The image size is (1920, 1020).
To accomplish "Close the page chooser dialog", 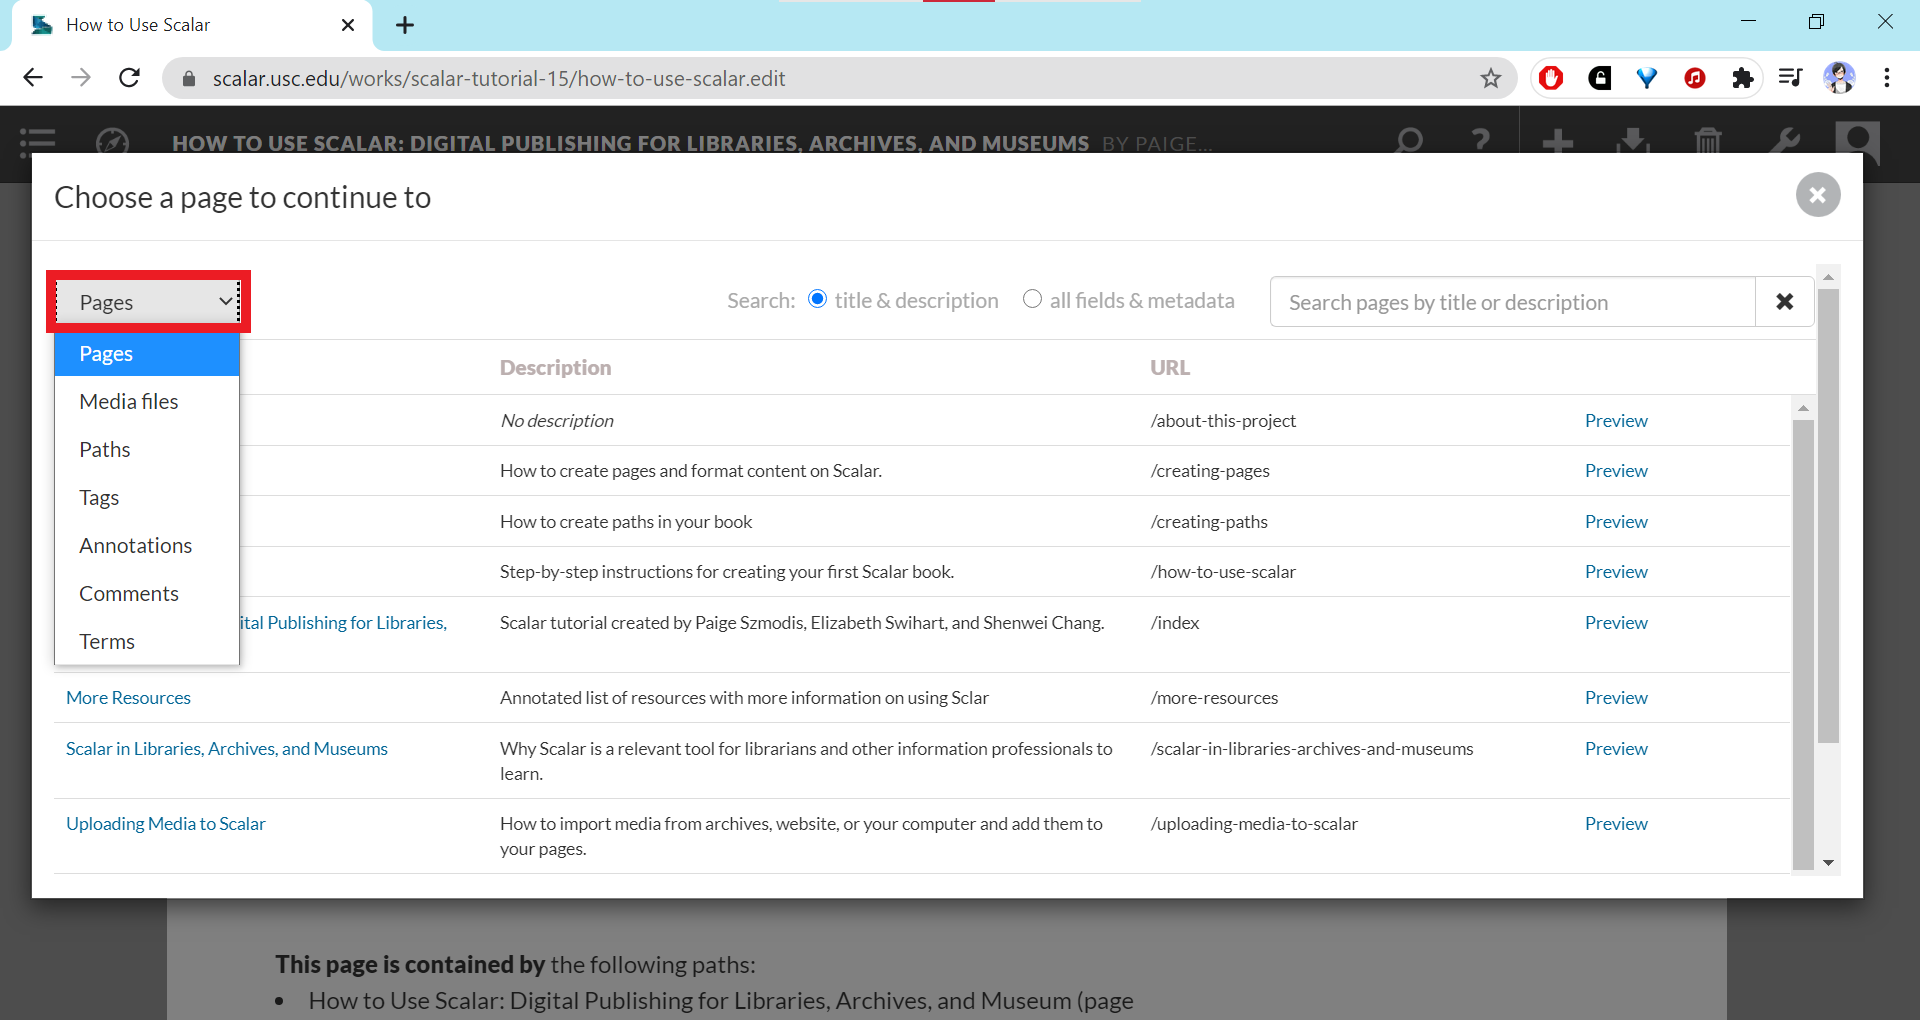I will pyautogui.click(x=1817, y=195).
